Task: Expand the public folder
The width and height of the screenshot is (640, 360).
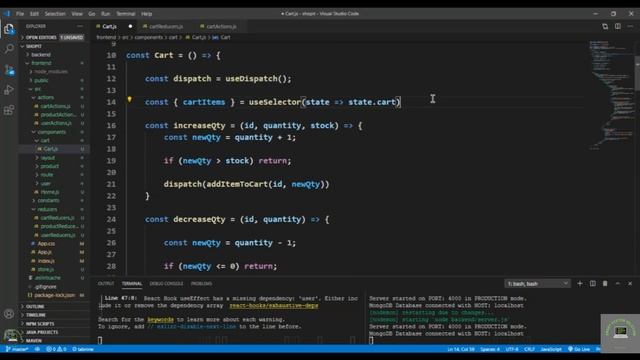Action: click(x=41, y=80)
